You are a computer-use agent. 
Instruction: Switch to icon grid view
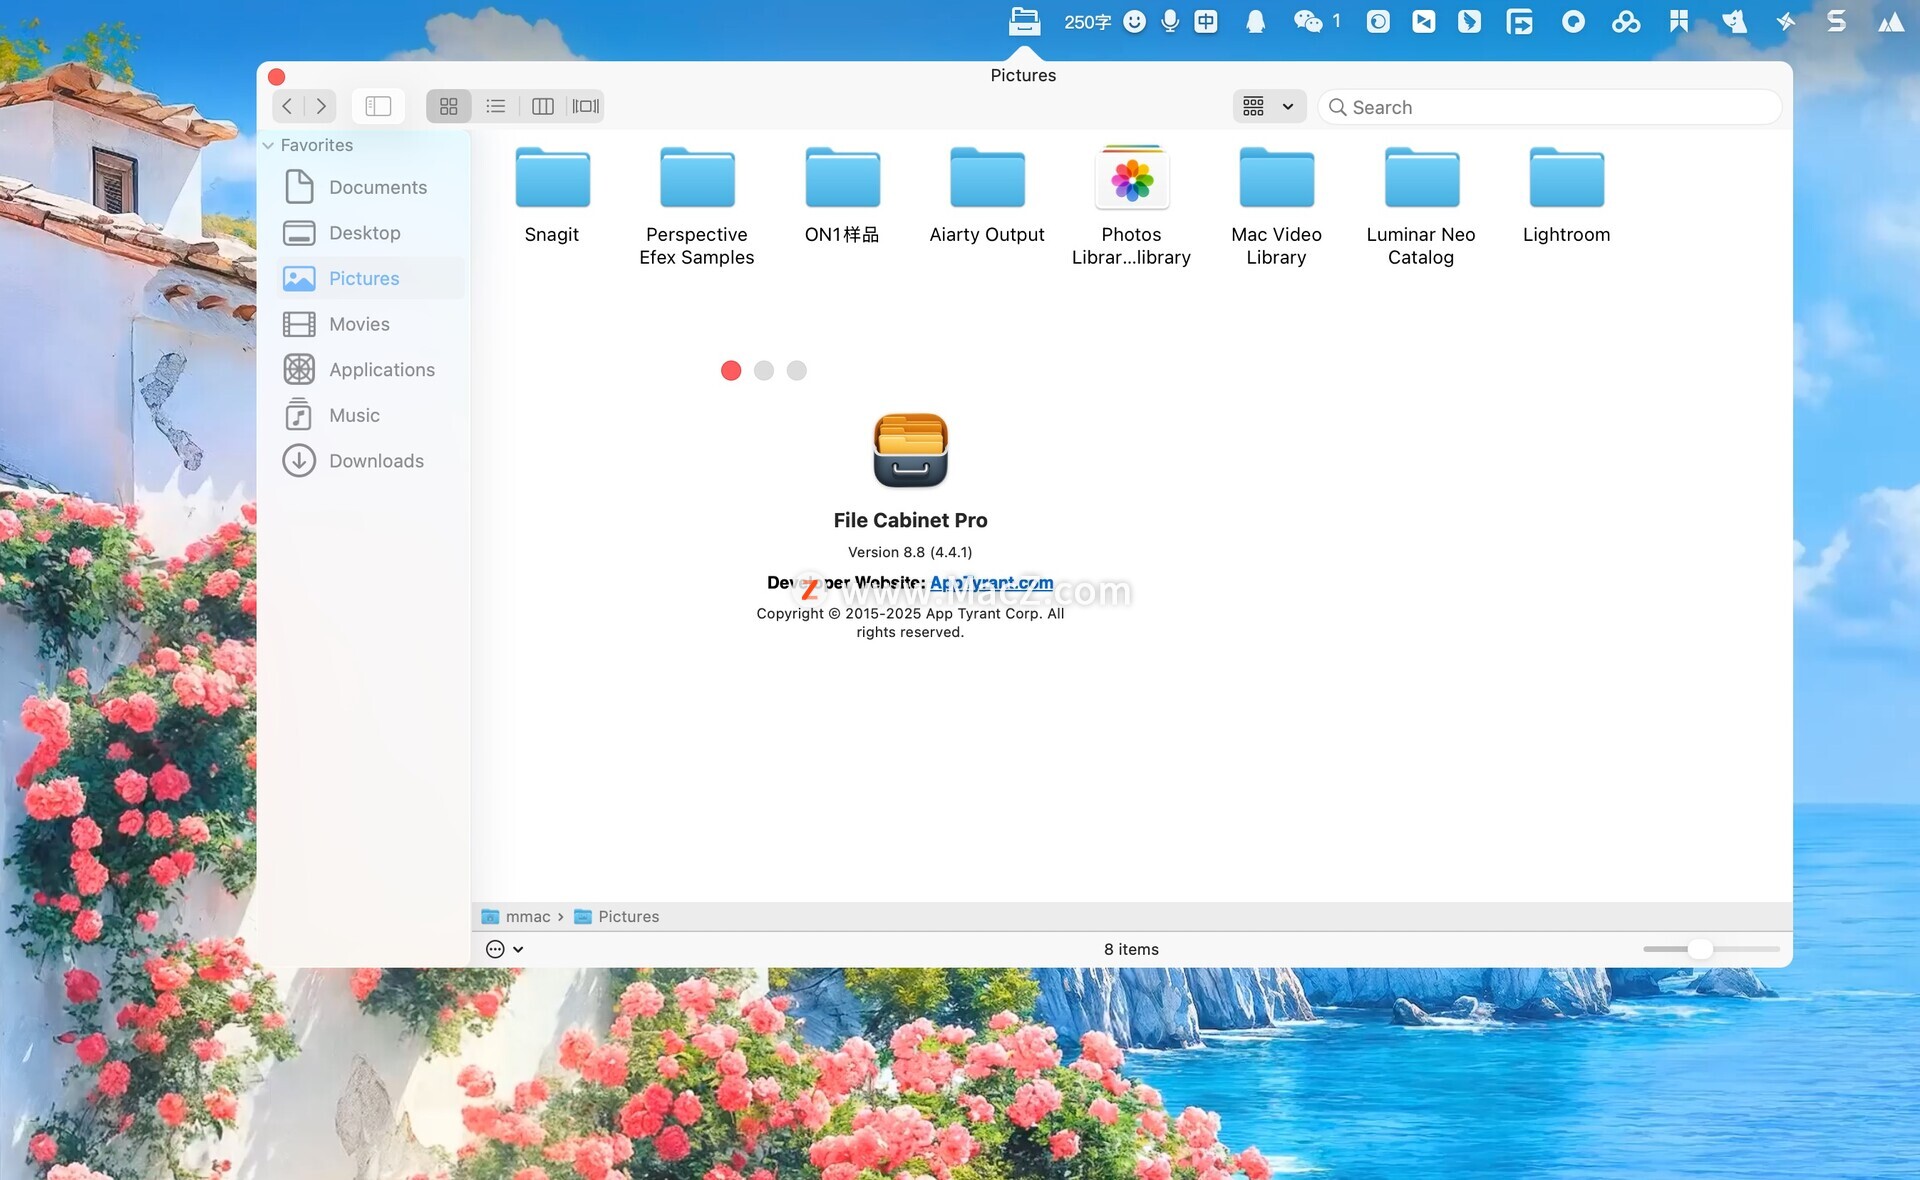pyautogui.click(x=448, y=106)
